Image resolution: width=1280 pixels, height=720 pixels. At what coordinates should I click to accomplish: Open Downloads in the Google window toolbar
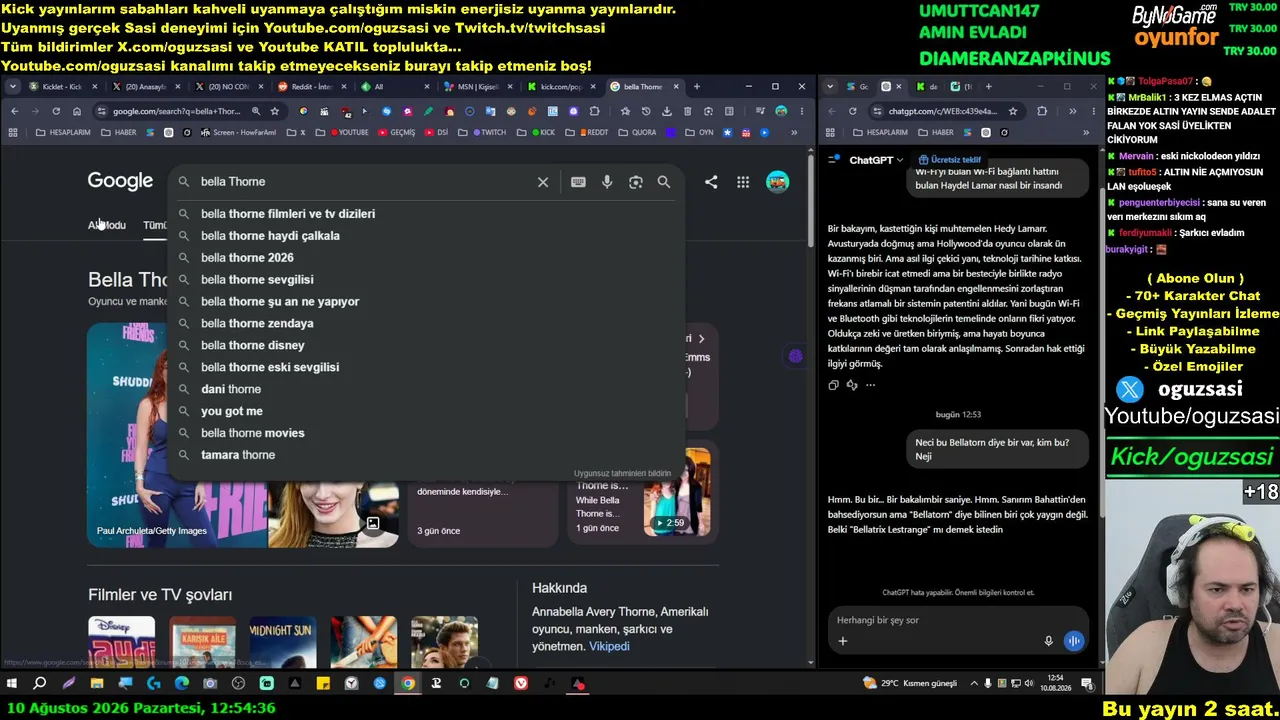pos(667,111)
